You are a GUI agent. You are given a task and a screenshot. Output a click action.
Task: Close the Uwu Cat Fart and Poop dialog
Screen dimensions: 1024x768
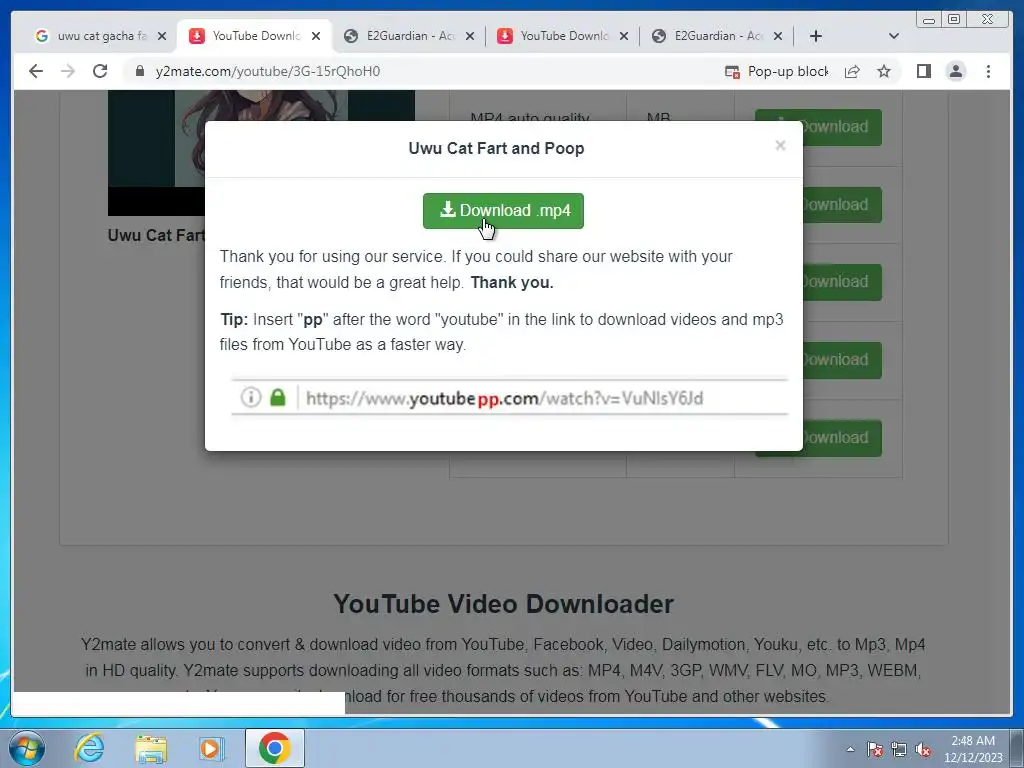[780, 146]
